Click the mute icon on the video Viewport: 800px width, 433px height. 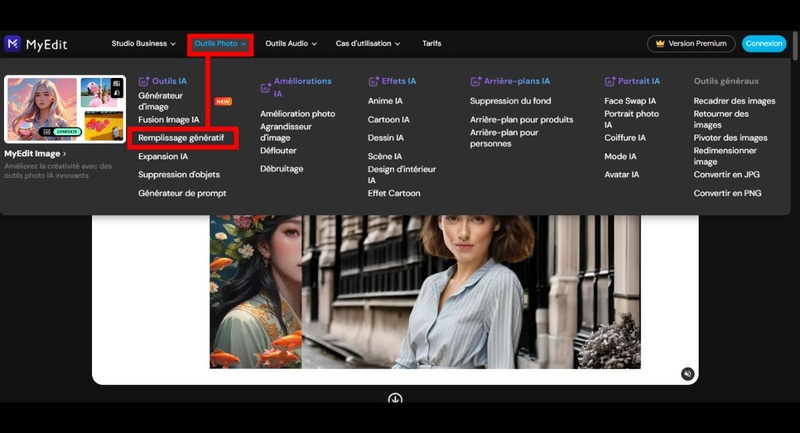pos(687,373)
